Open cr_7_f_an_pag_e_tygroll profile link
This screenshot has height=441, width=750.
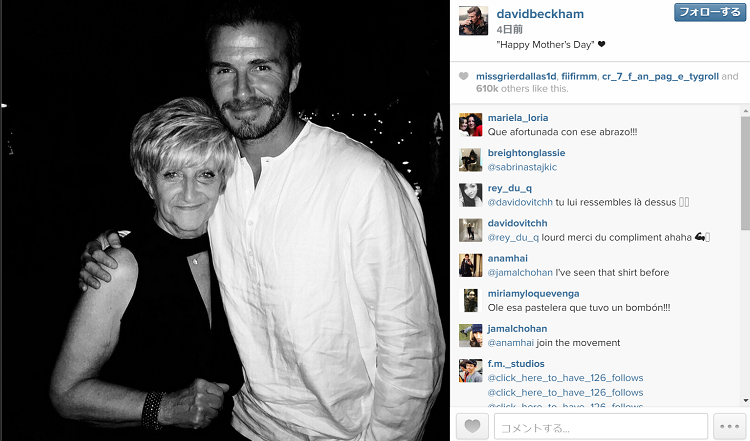(x=660, y=77)
